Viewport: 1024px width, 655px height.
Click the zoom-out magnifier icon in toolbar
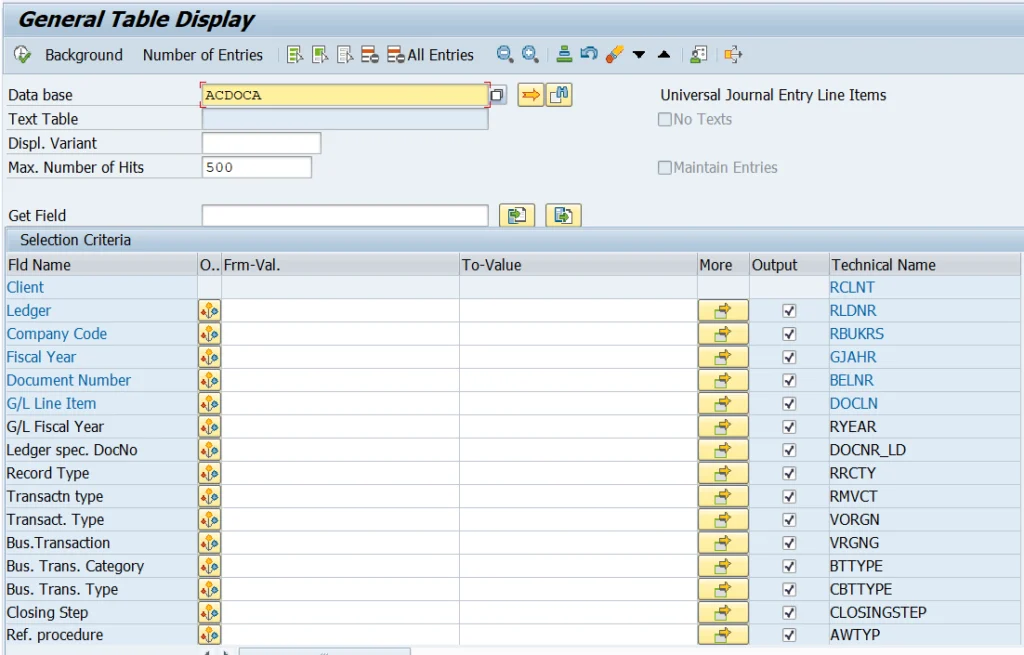point(505,54)
